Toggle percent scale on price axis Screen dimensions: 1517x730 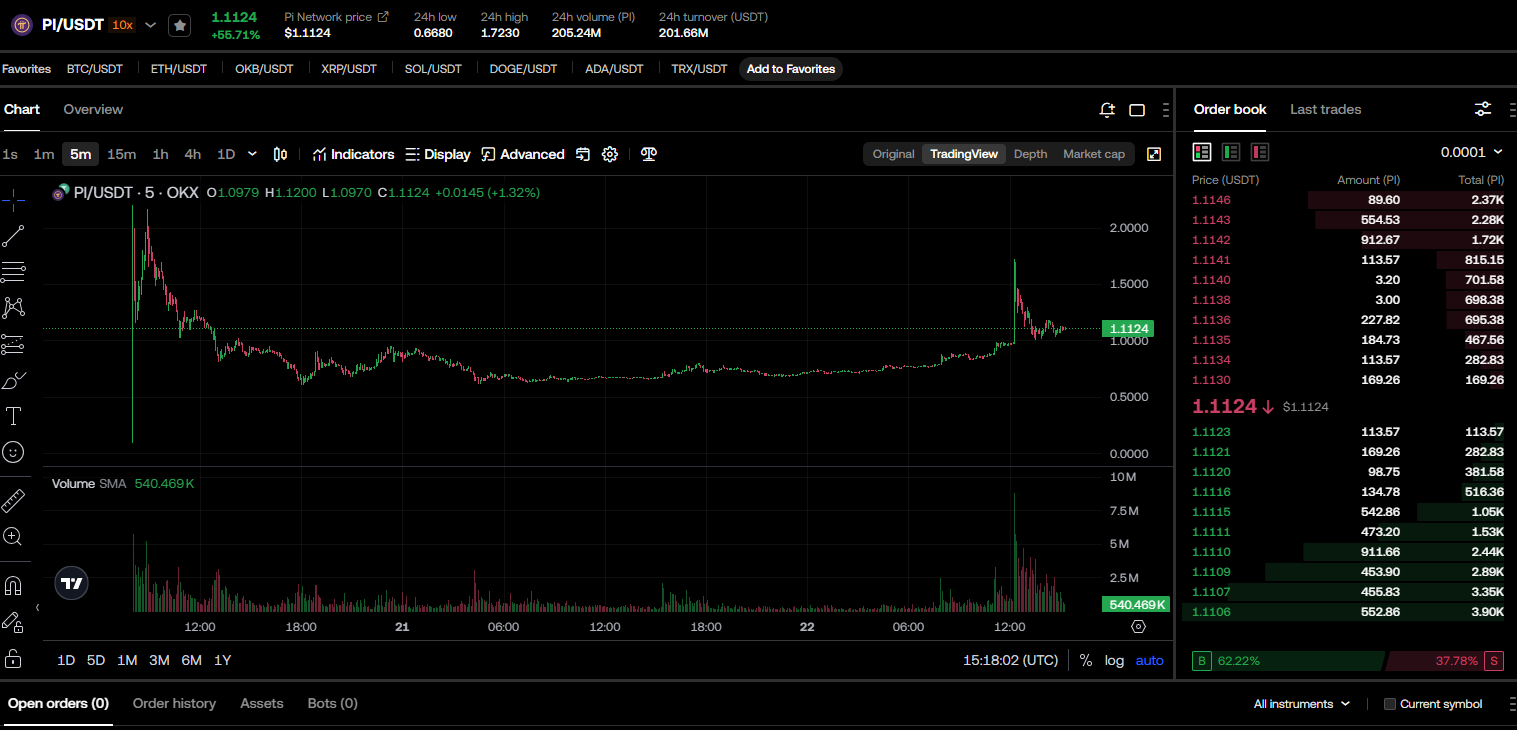coord(1086,660)
